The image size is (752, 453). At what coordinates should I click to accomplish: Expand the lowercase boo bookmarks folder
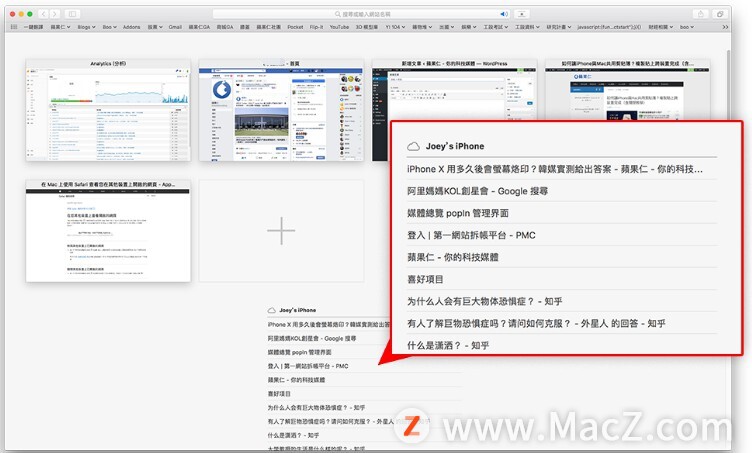pyautogui.click(x=687, y=27)
